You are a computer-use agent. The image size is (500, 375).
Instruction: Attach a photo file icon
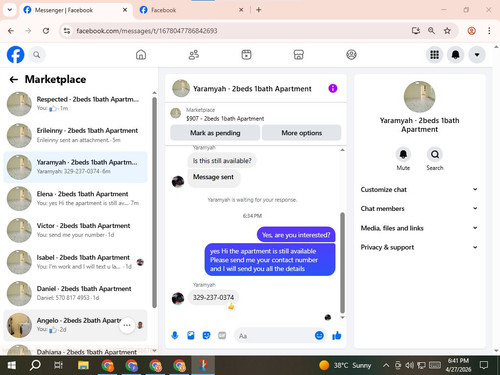click(x=191, y=335)
